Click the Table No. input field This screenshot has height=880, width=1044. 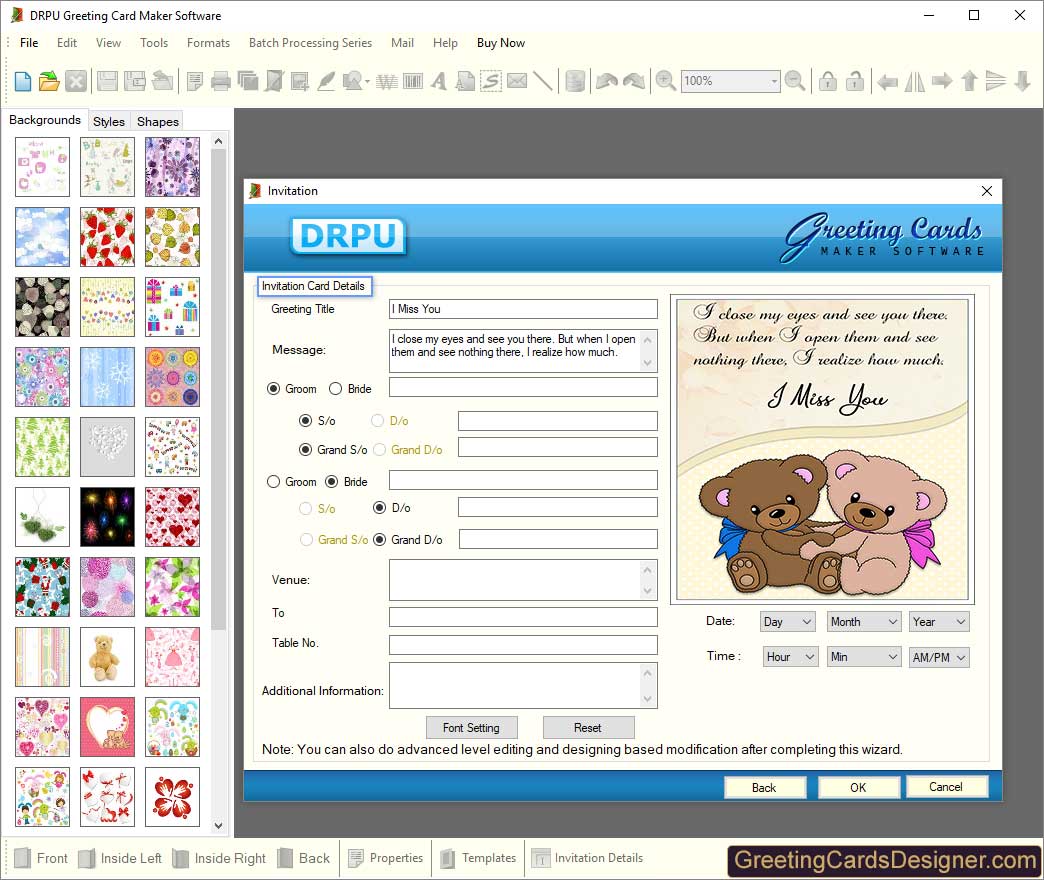tap(523, 645)
